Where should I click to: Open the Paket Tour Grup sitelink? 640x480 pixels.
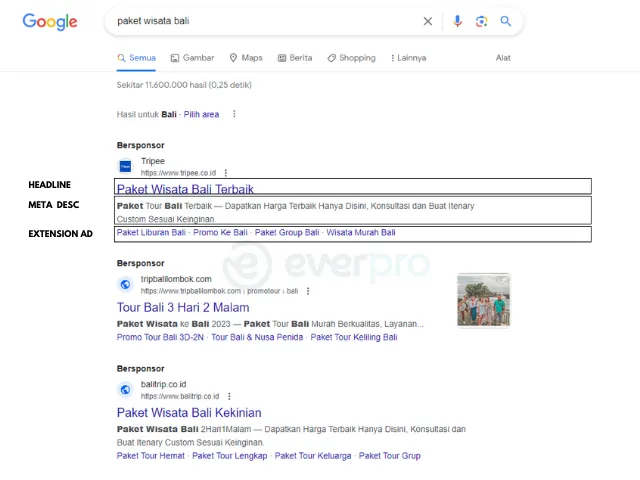coord(390,456)
